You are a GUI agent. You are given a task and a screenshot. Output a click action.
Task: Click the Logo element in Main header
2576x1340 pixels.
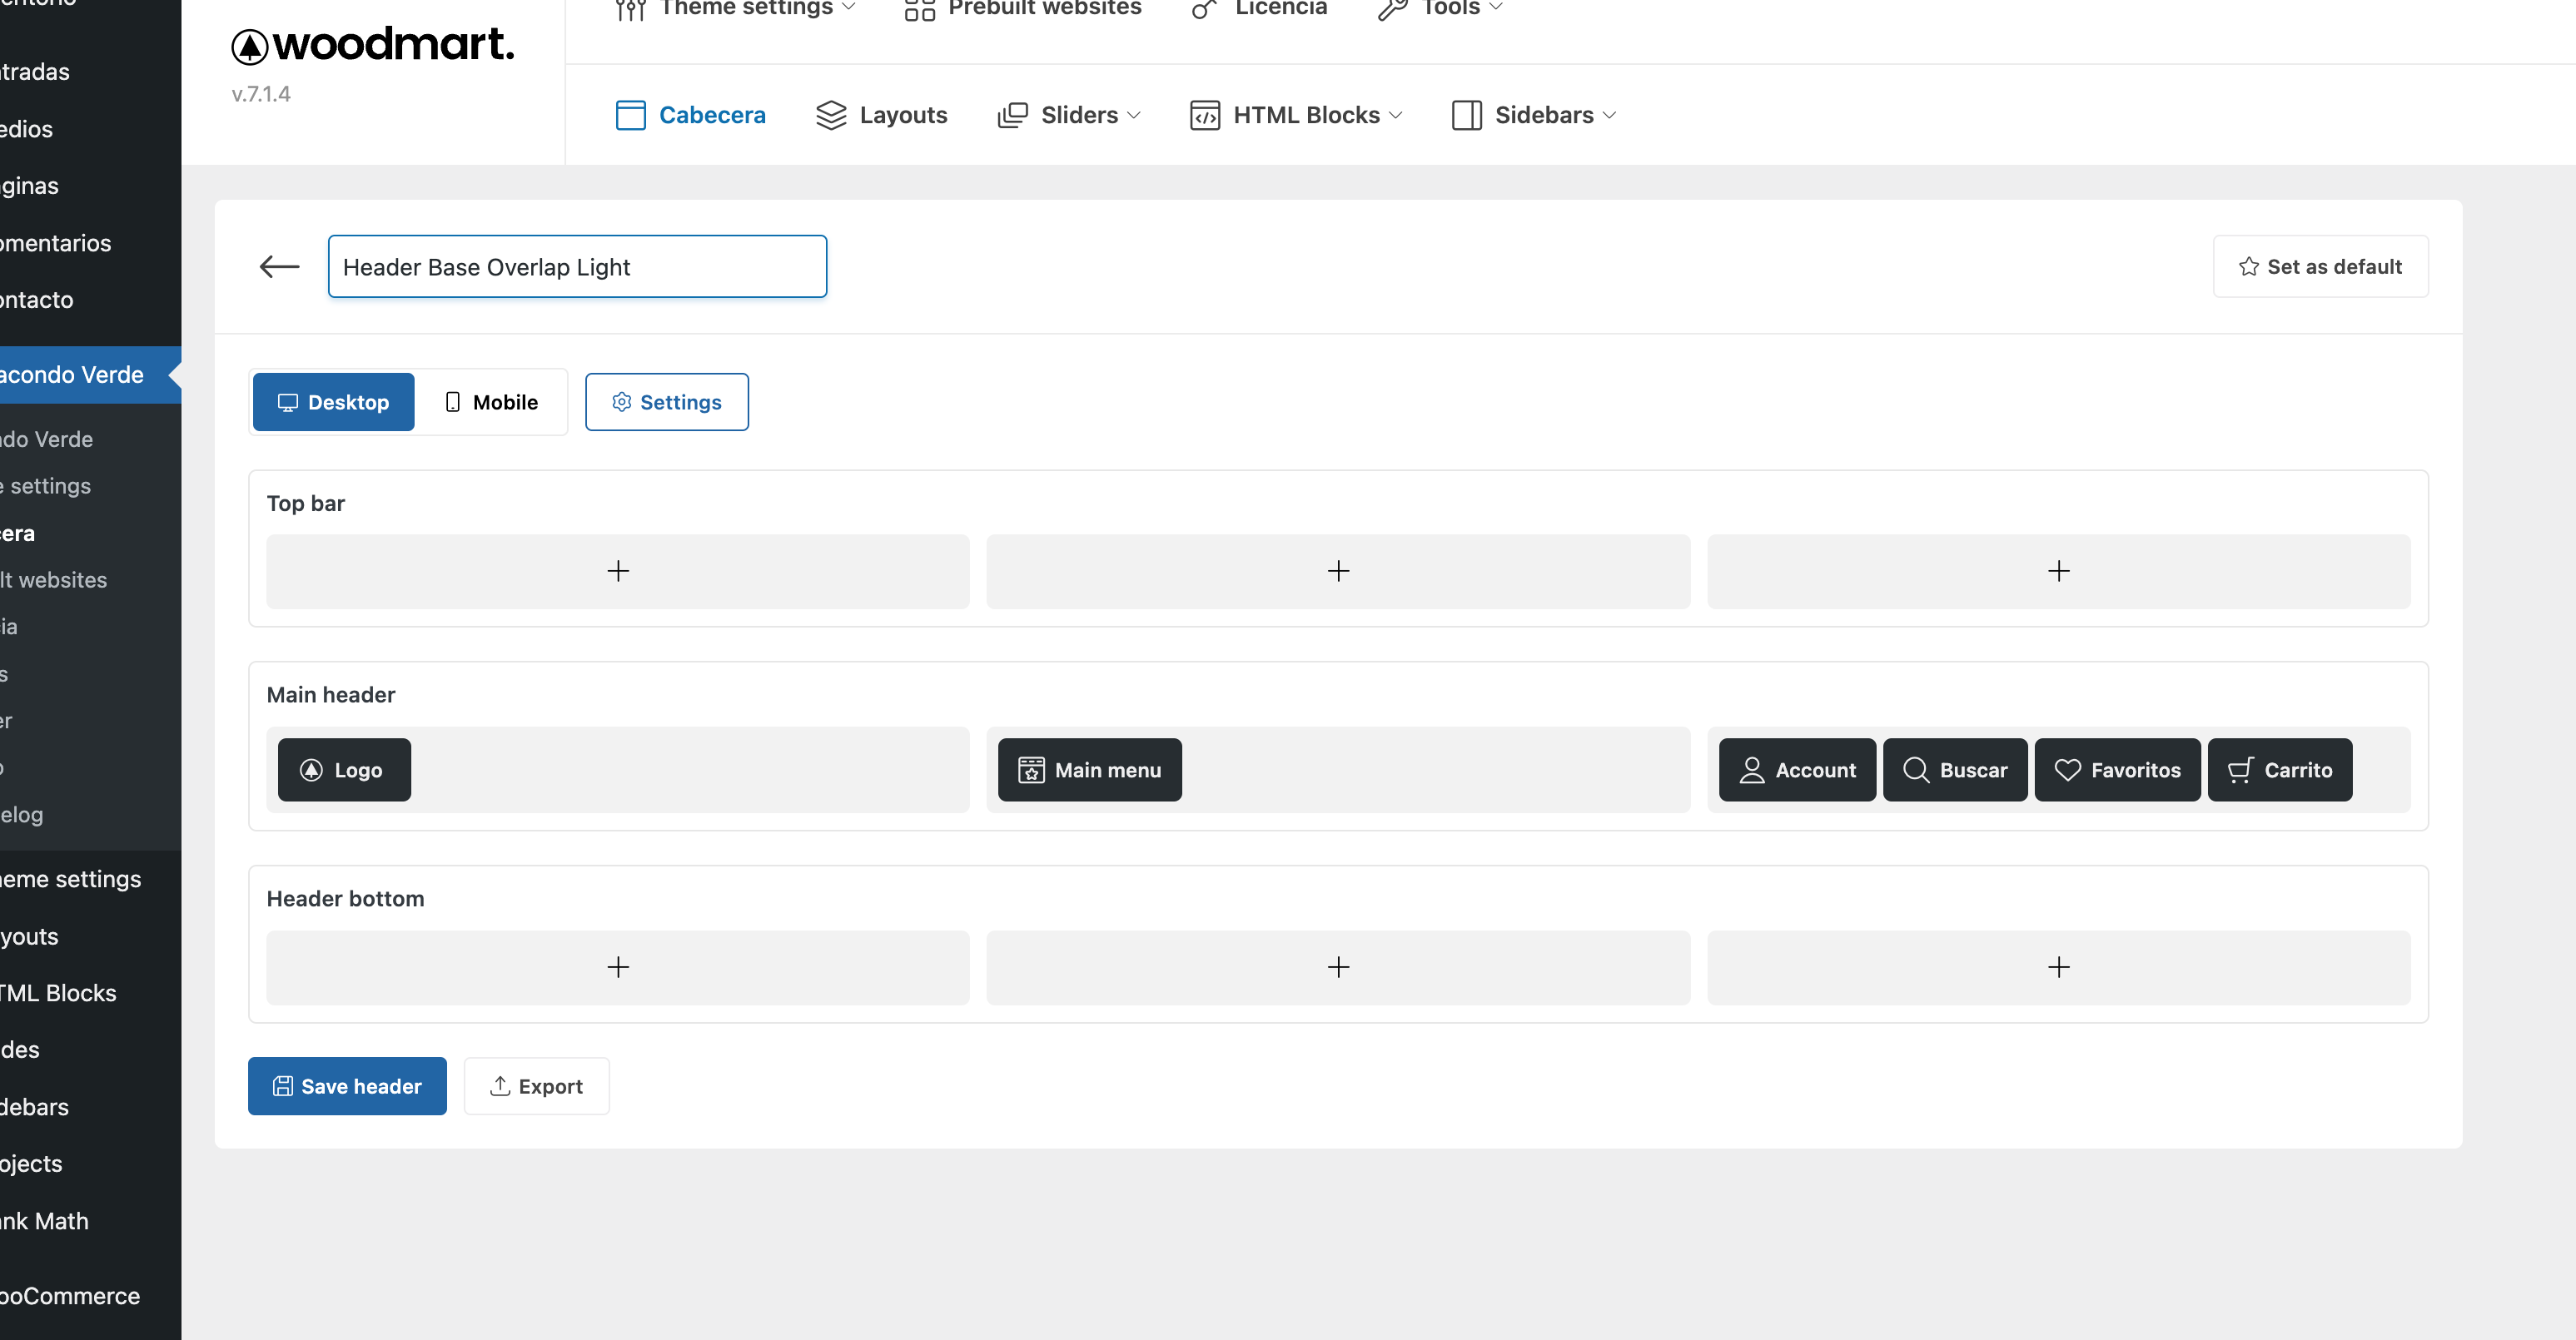click(x=344, y=770)
